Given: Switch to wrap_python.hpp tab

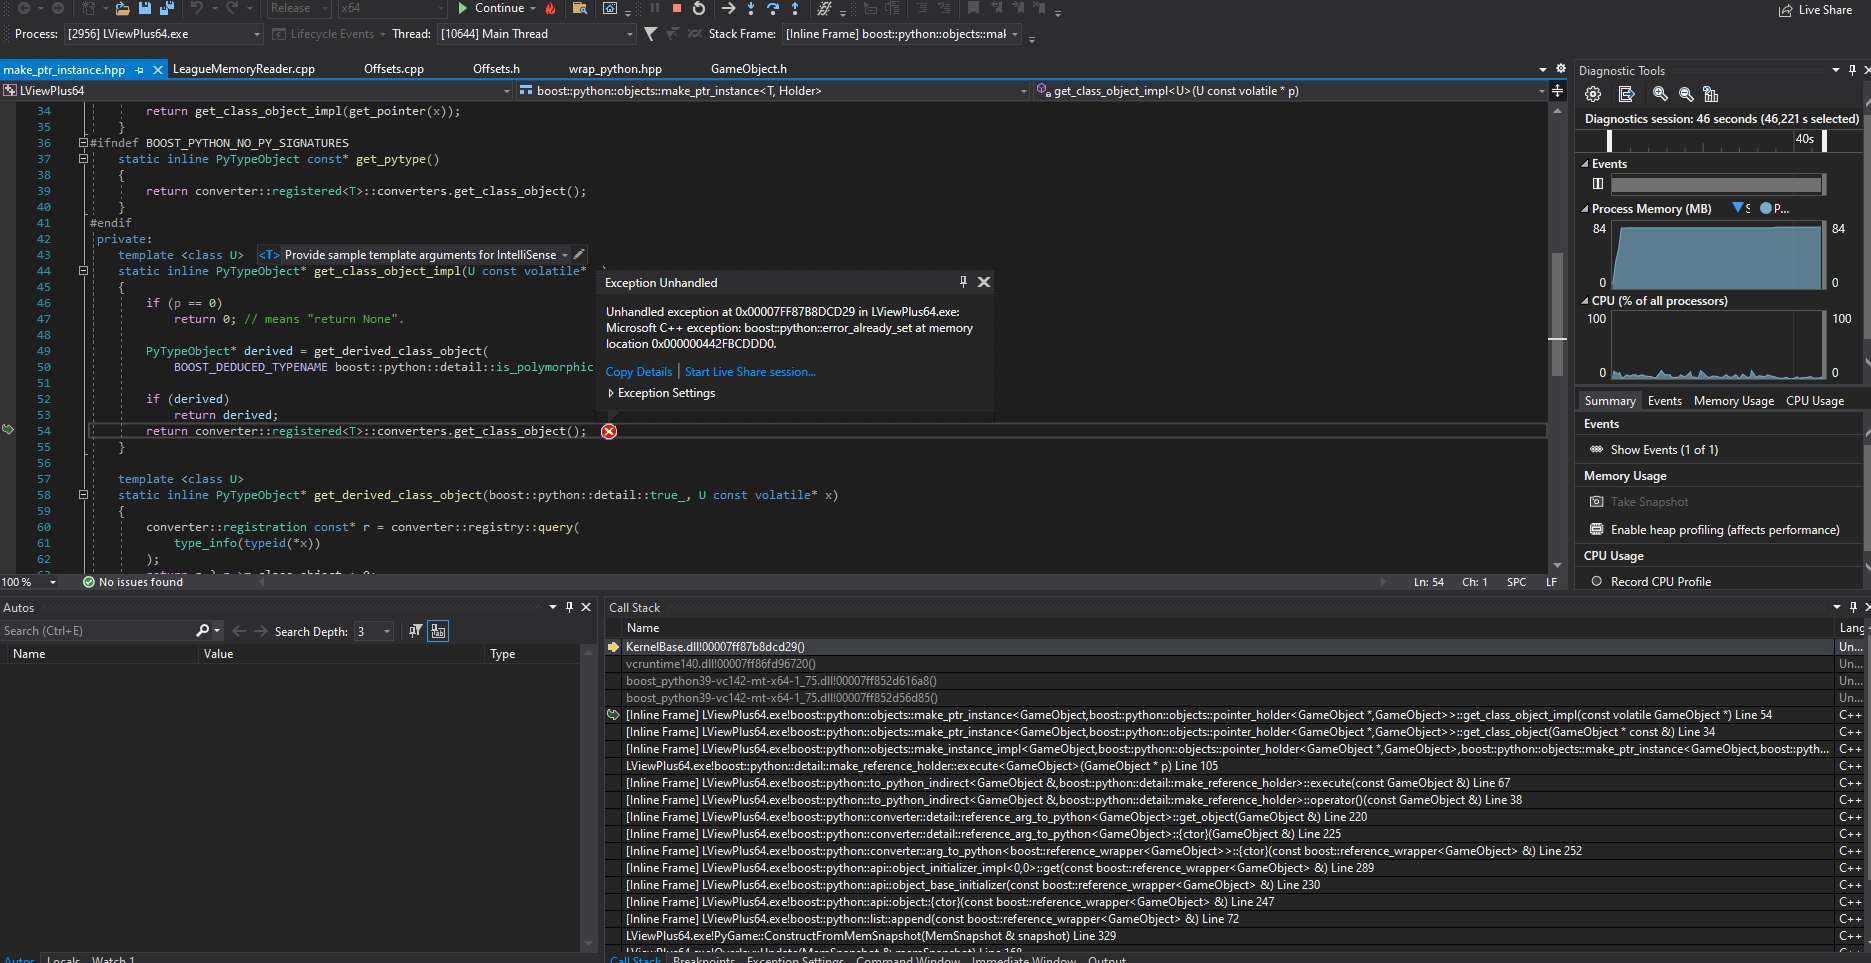Looking at the screenshot, I should point(615,69).
